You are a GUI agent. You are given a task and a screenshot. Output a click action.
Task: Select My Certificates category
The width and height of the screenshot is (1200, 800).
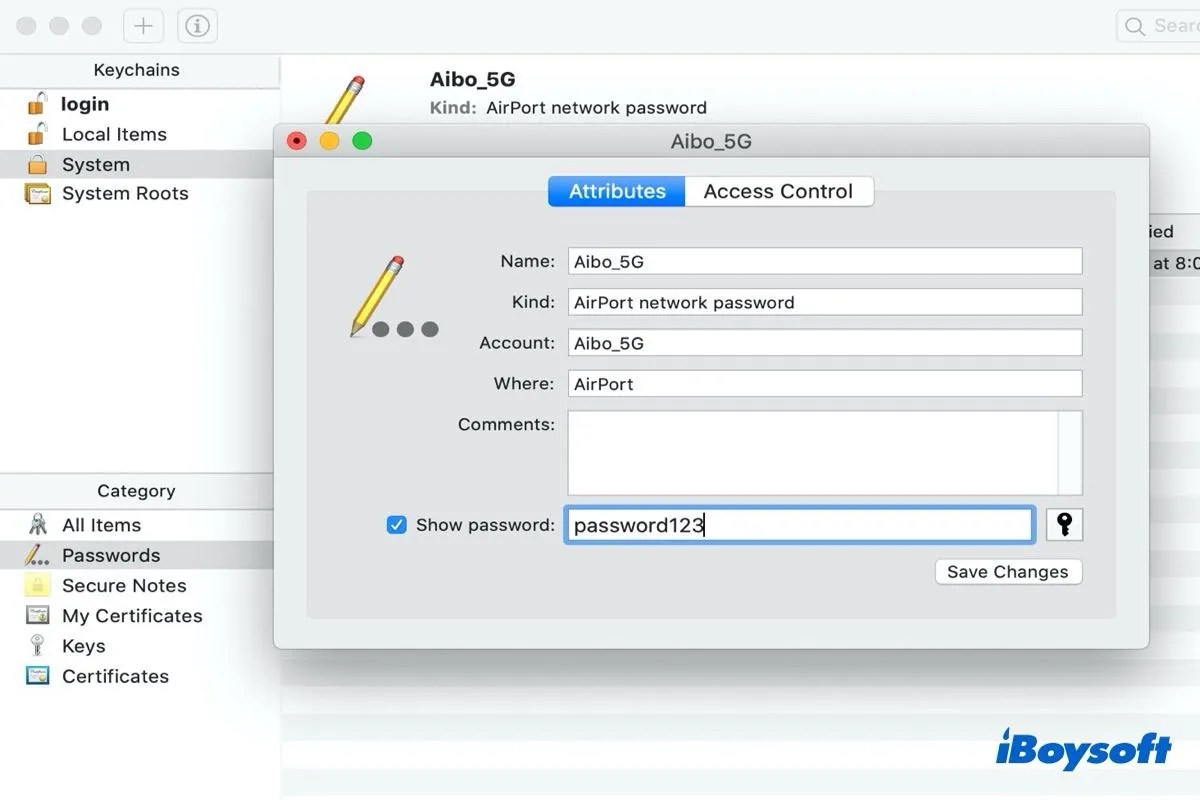click(133, 616)
